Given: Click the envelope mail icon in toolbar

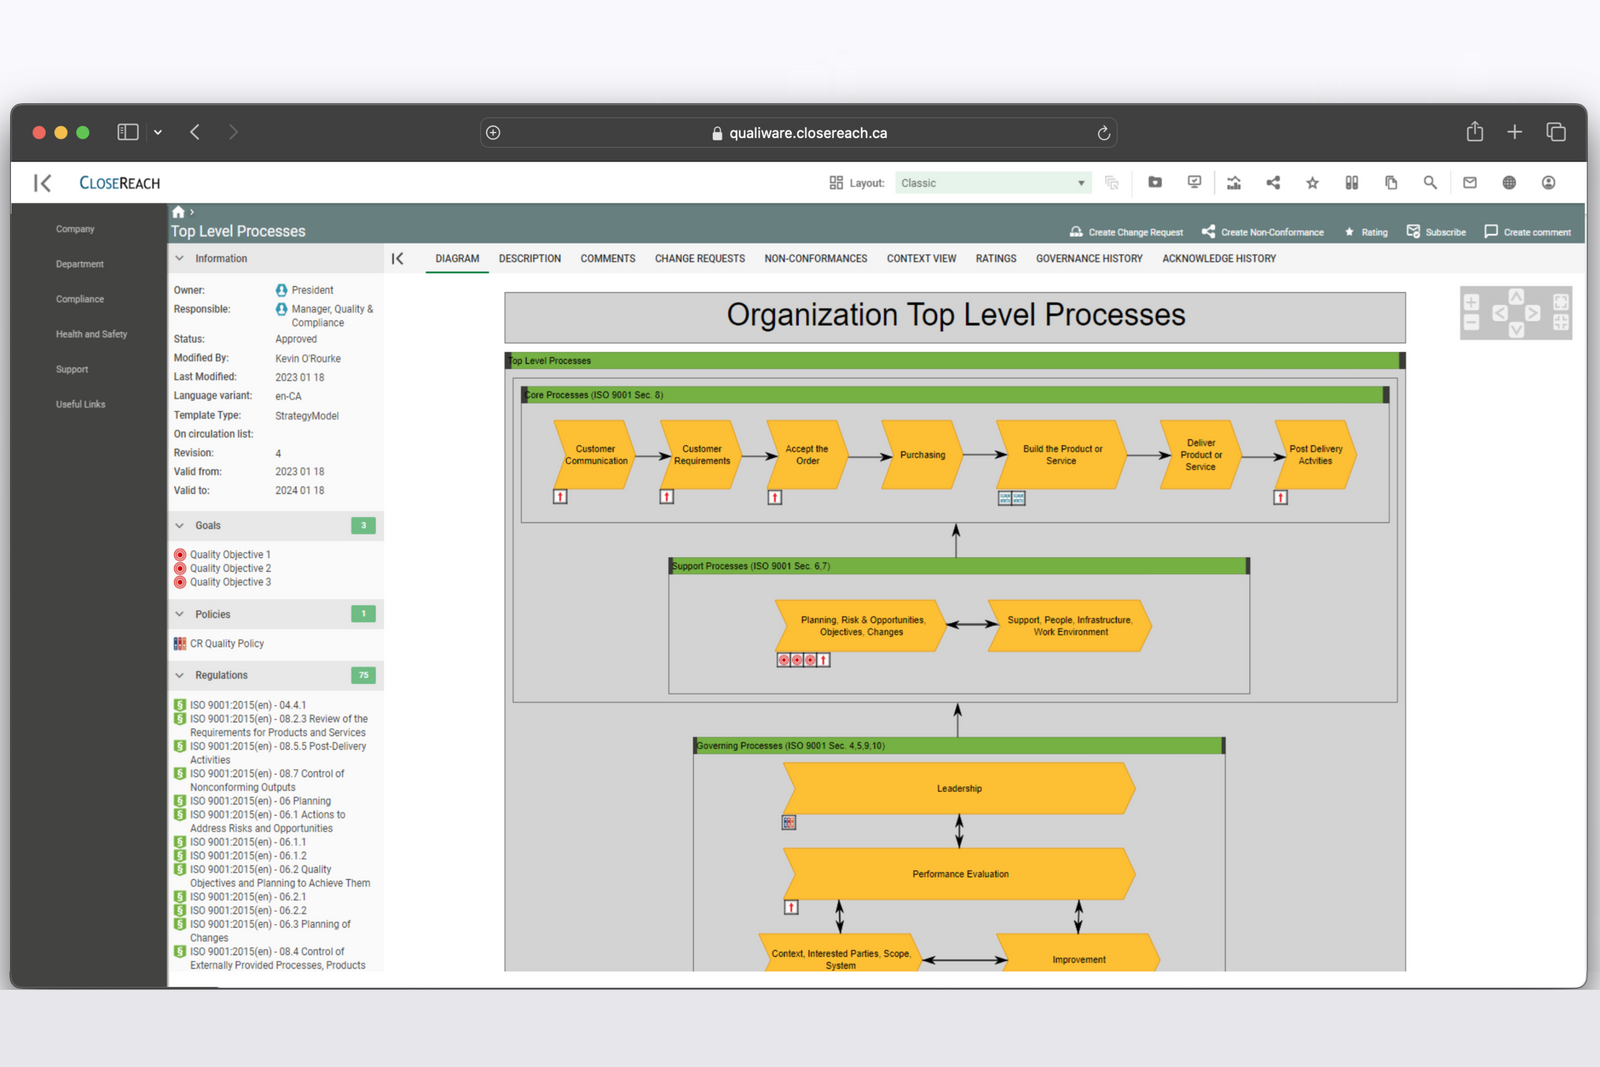Looking at the screenshot, I should tap(1469, 182).
